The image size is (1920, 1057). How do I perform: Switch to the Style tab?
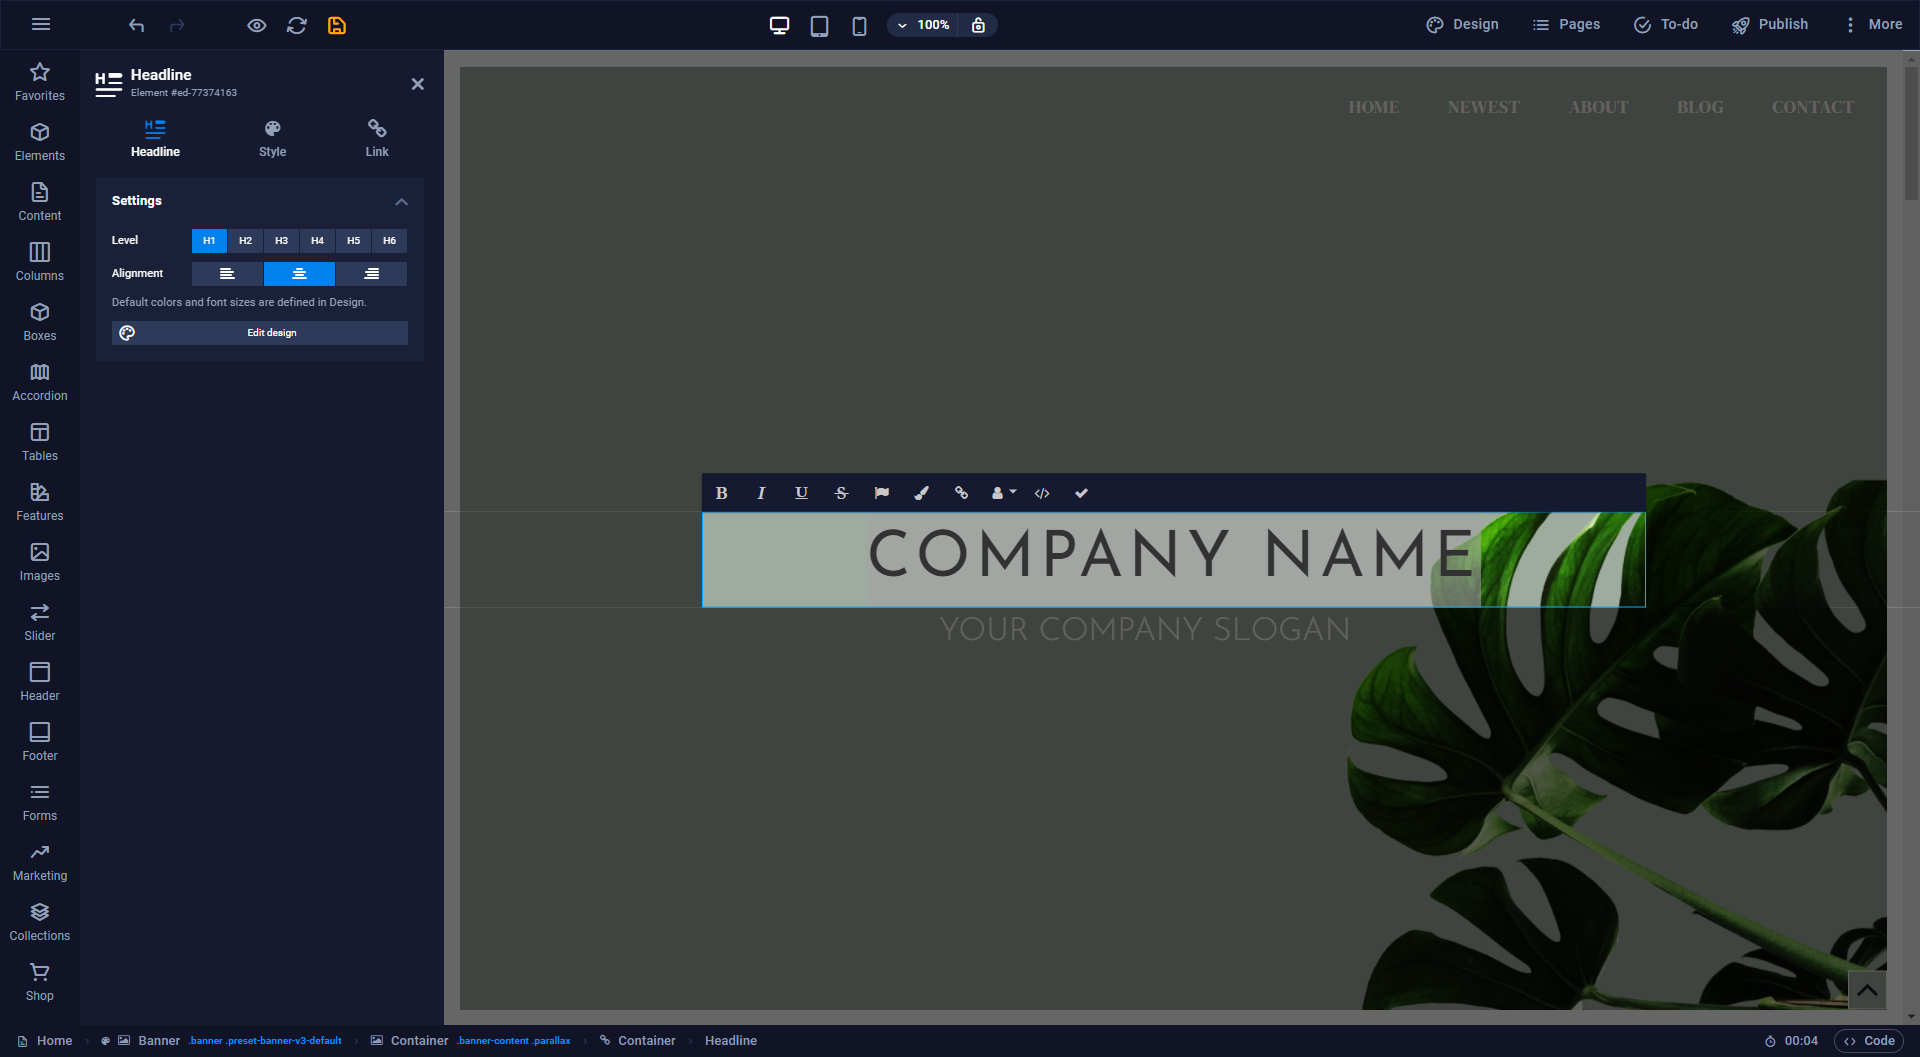coord(272,139)
